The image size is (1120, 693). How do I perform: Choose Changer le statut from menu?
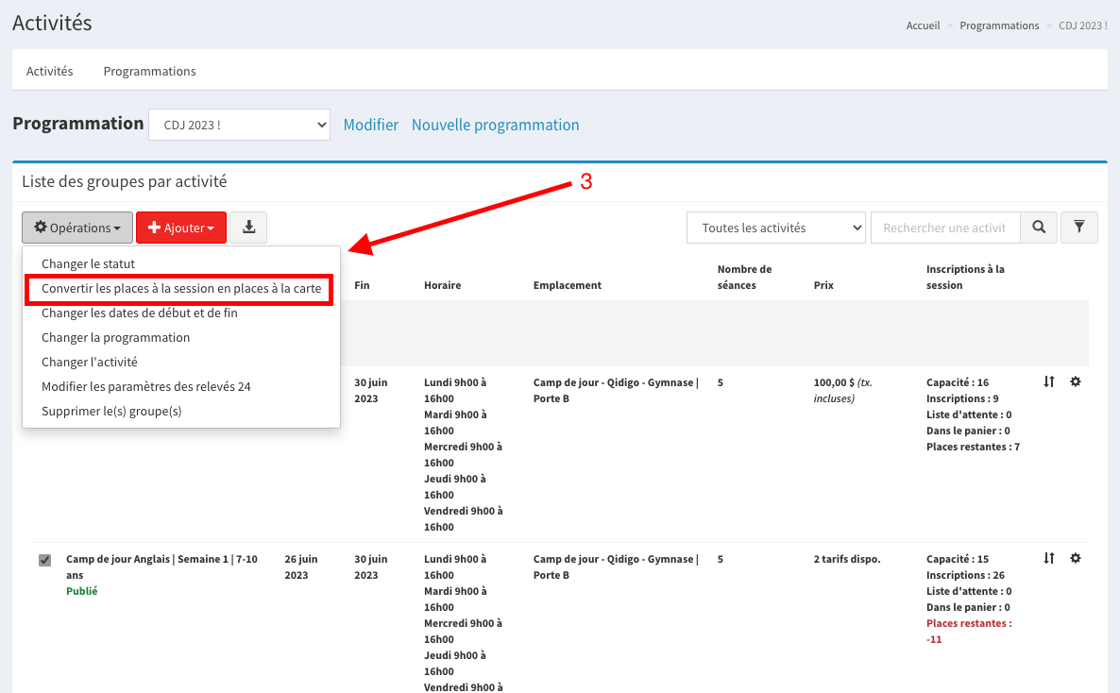pos(88,264)
